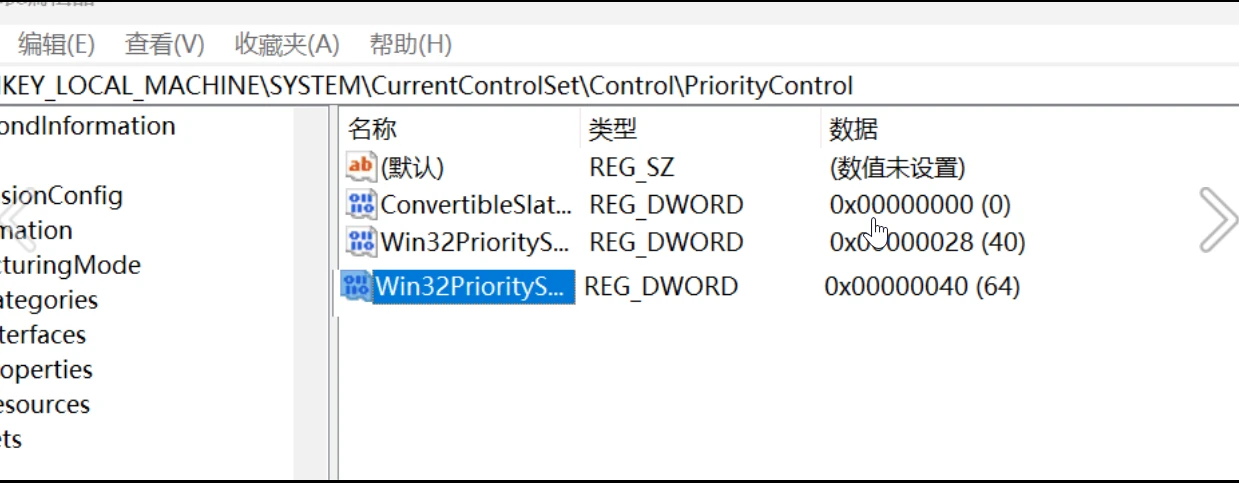Click the DWORD icon of the Win32PriorityS entry valued 40
1239x483 pixels.
[360, 242]
